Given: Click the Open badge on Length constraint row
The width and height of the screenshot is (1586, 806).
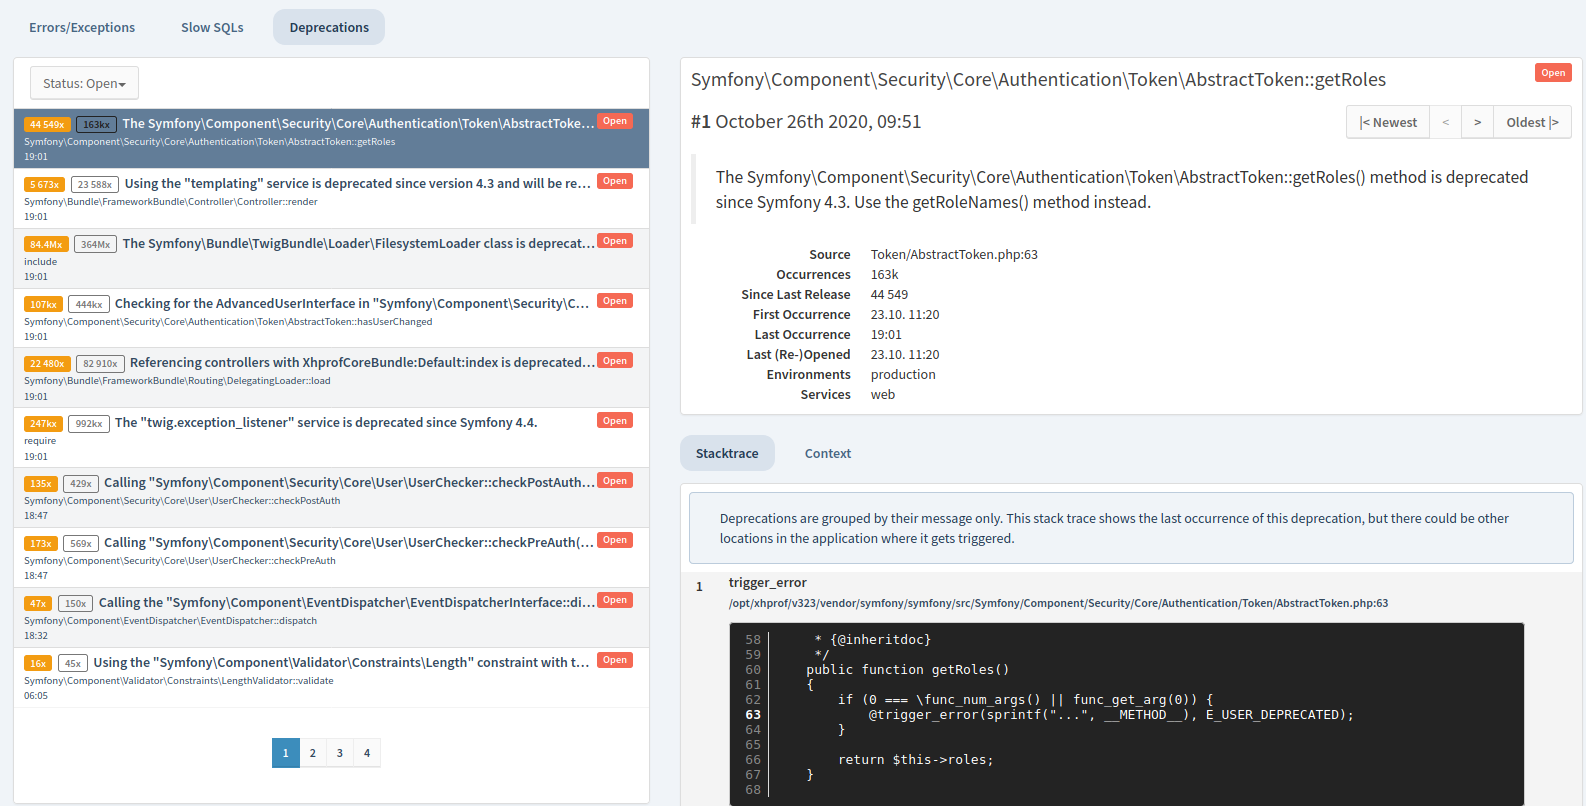Looking at the screenshot, I should [615, 660].
